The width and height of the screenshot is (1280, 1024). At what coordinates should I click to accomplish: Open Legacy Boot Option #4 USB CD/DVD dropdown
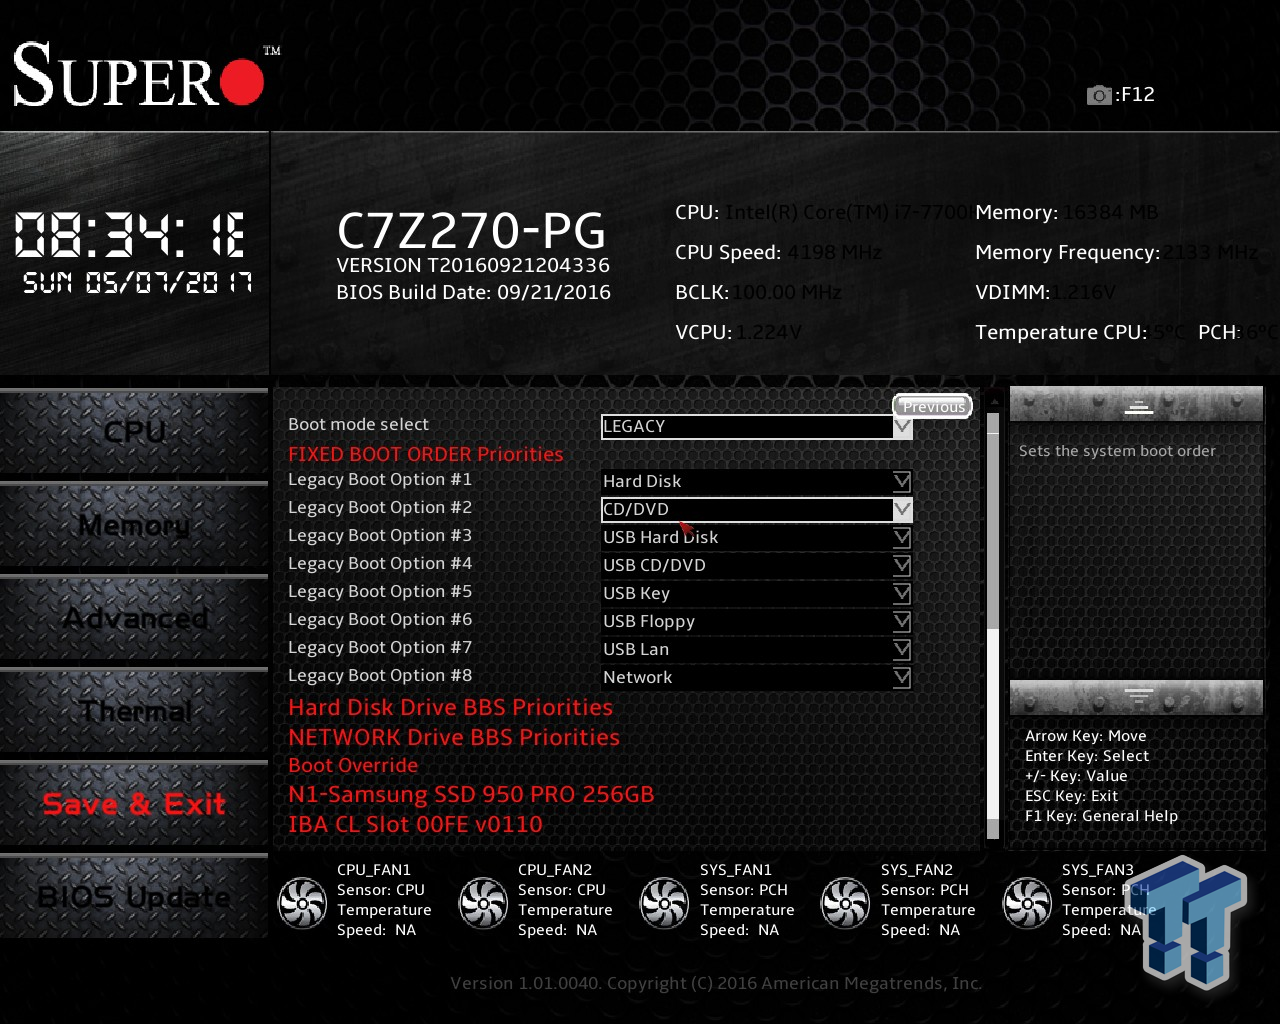tap(756, 565)
